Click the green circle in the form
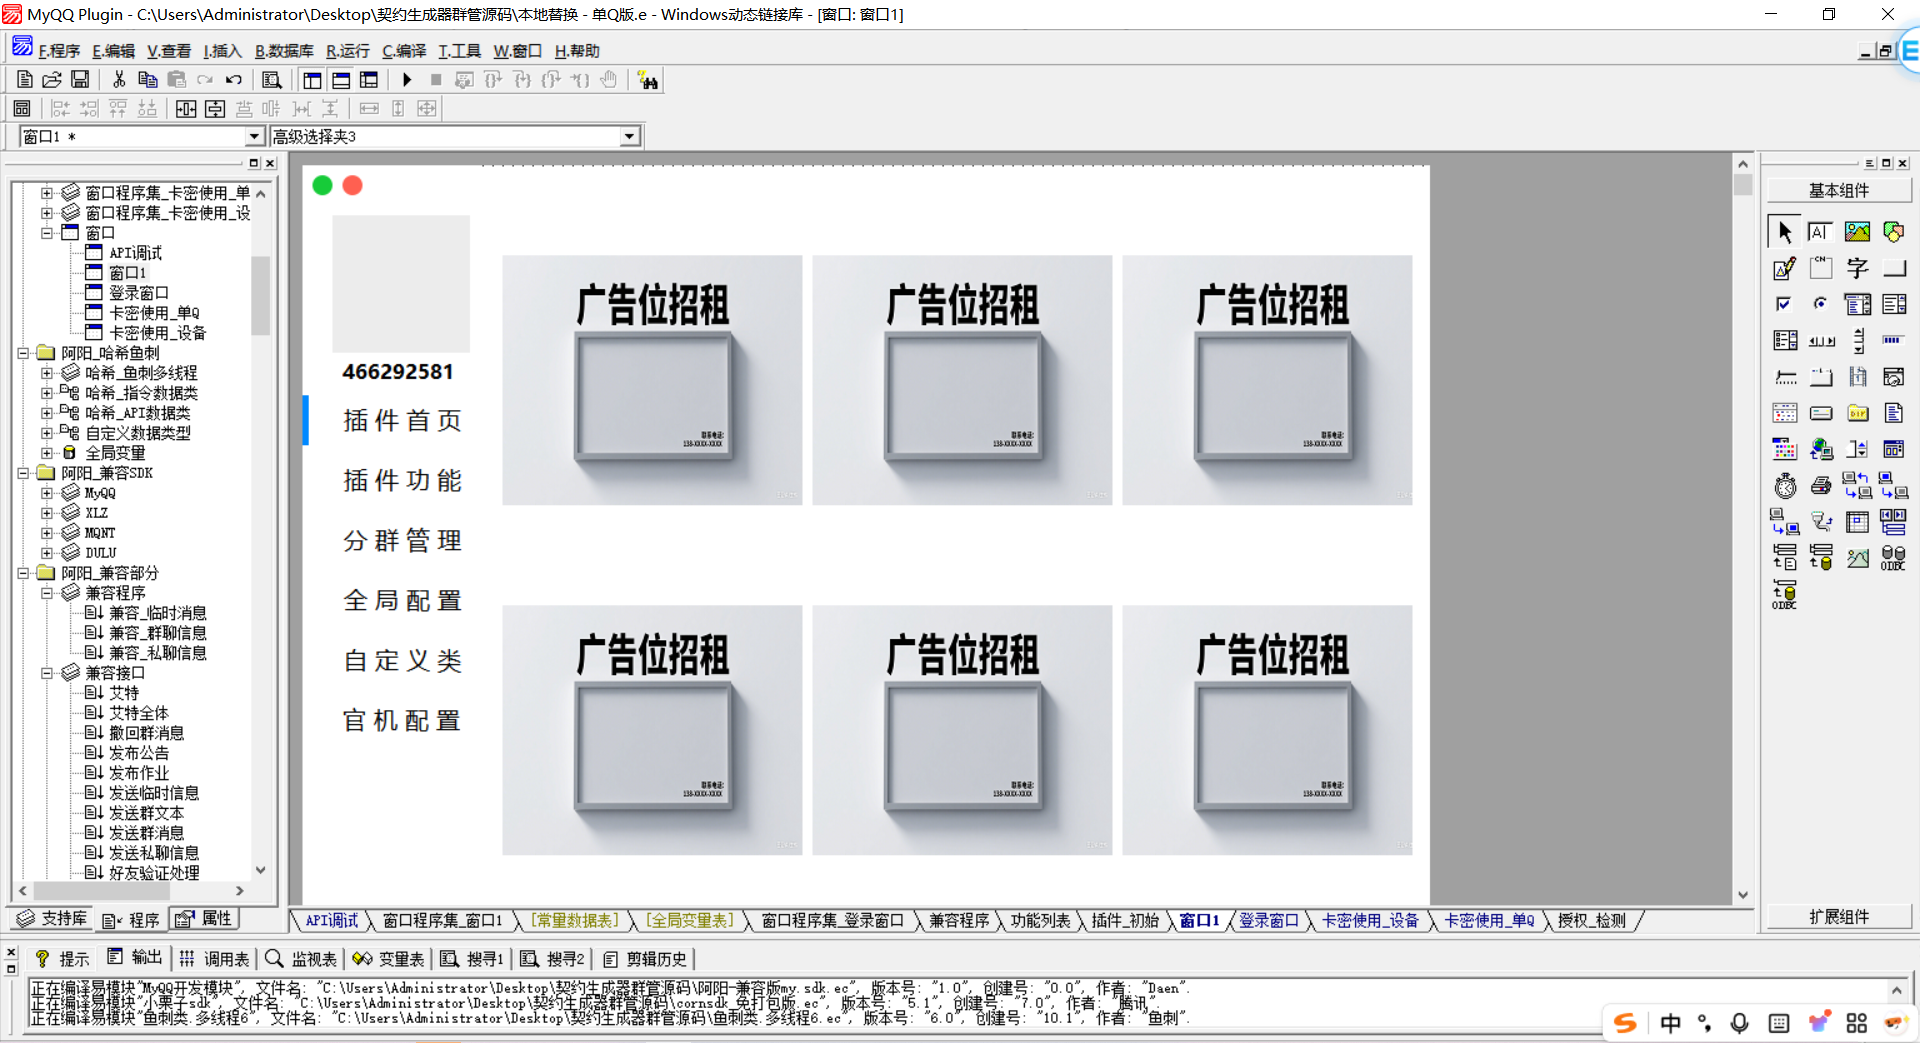This screenshot has width=1920, height=1043. click(322, 185)
